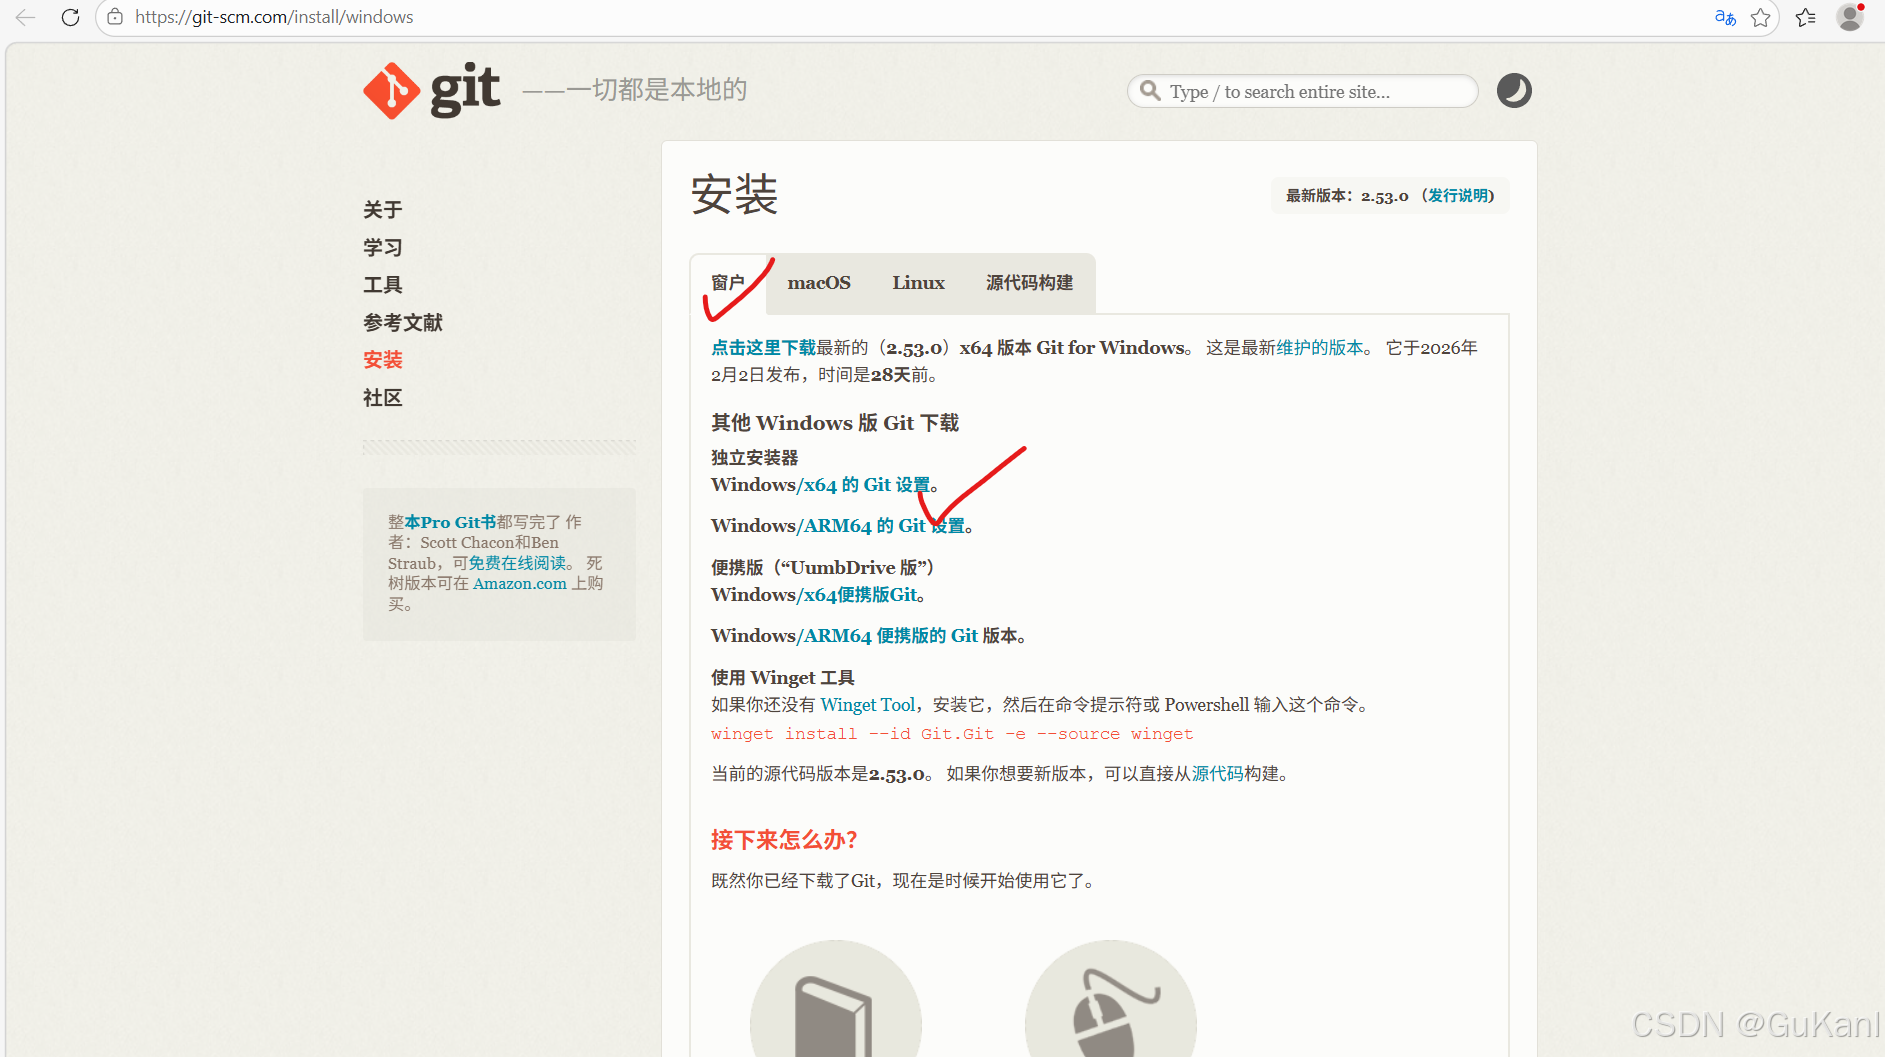Click the book circle icon

coord(835,1000)
